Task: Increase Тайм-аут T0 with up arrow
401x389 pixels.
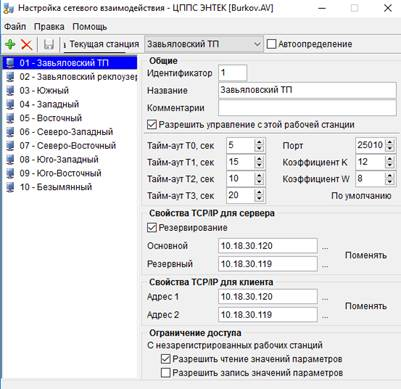Action: pos(259,142)
